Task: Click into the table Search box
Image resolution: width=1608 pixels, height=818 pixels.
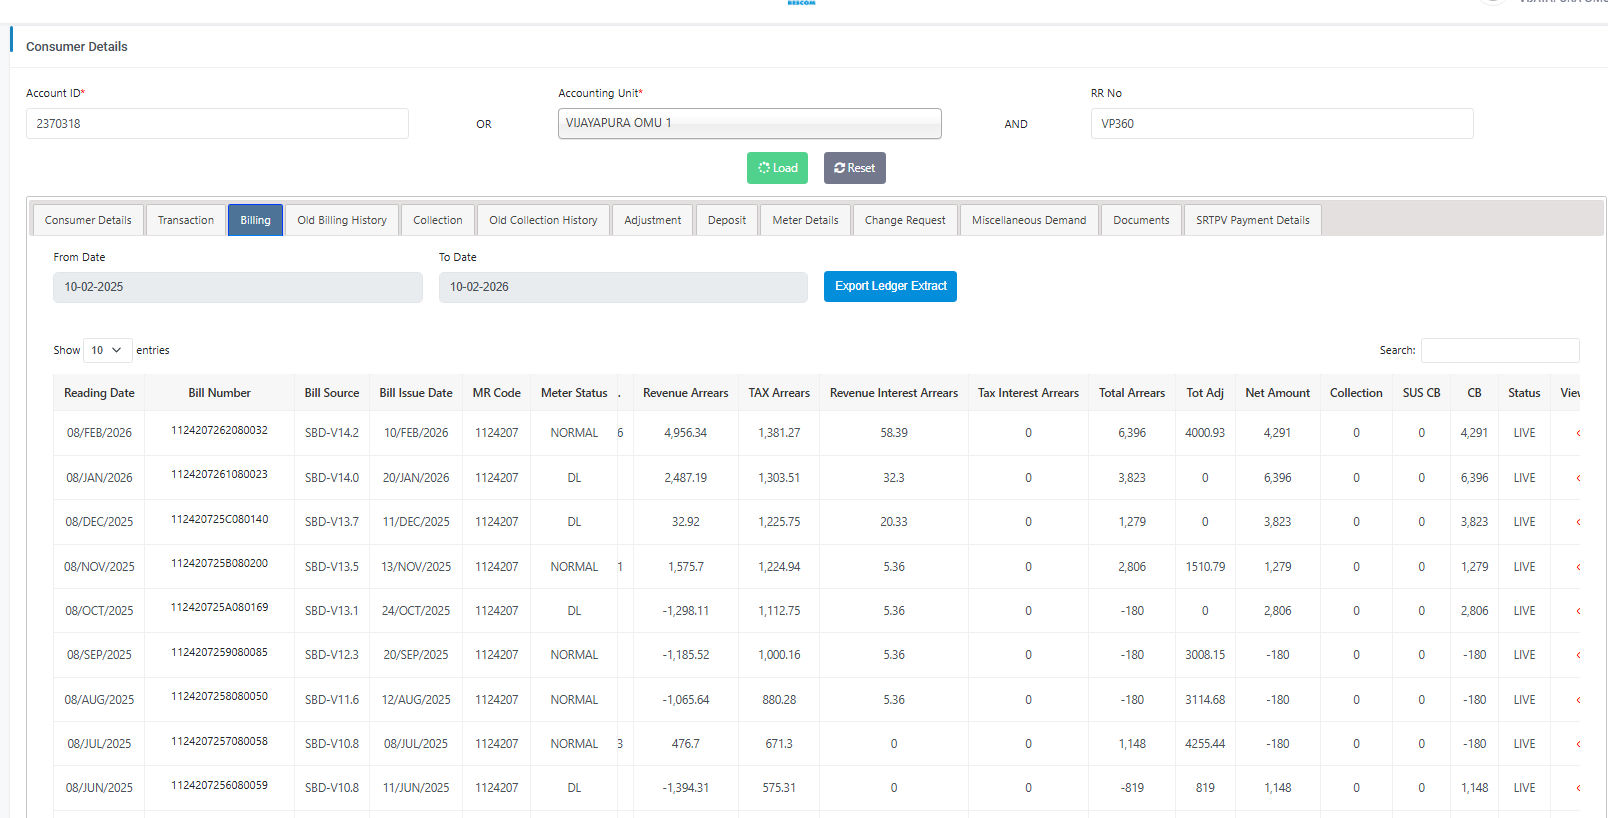Action: coord(1499,350)
